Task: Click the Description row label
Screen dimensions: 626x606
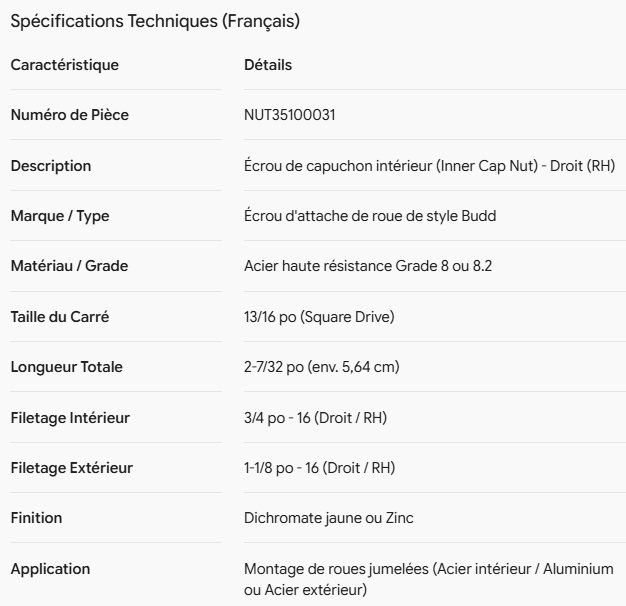Action: pos(51,166)
